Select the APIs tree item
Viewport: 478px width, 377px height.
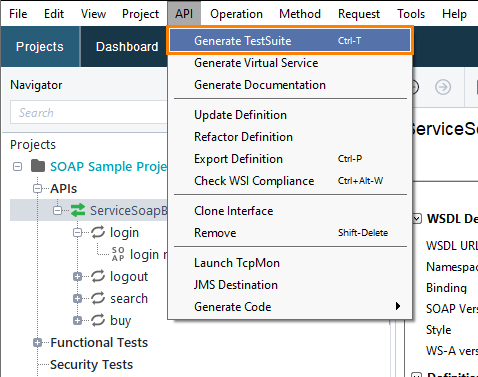pos(63,189)
